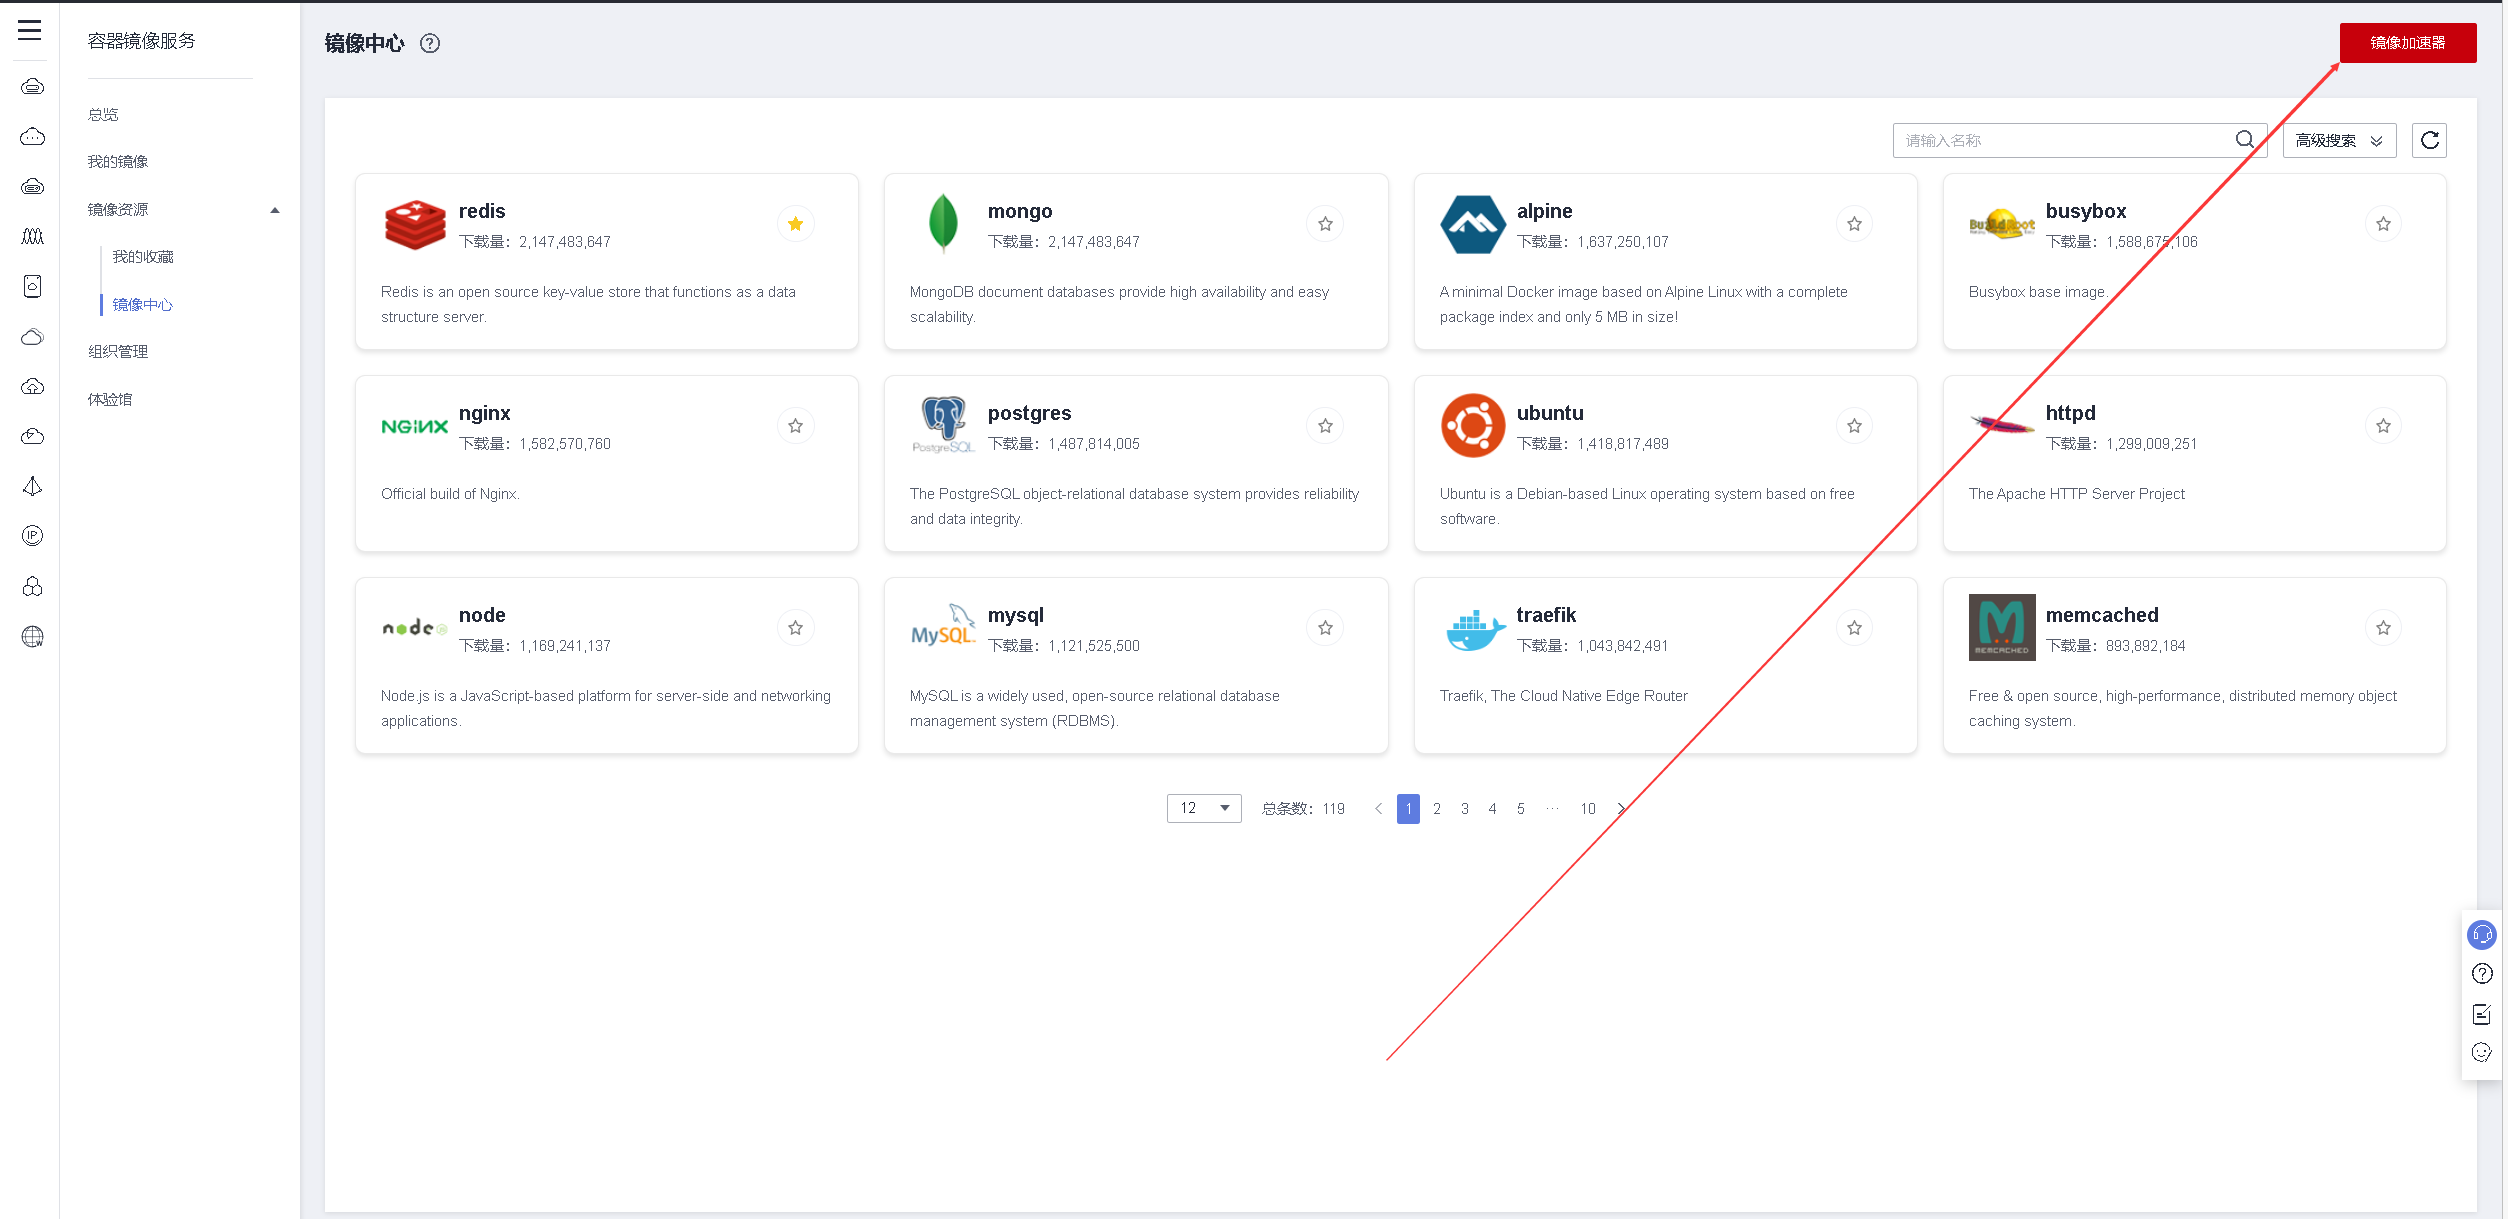
Task: Click the hamburger menu icon
Action: 30,30
